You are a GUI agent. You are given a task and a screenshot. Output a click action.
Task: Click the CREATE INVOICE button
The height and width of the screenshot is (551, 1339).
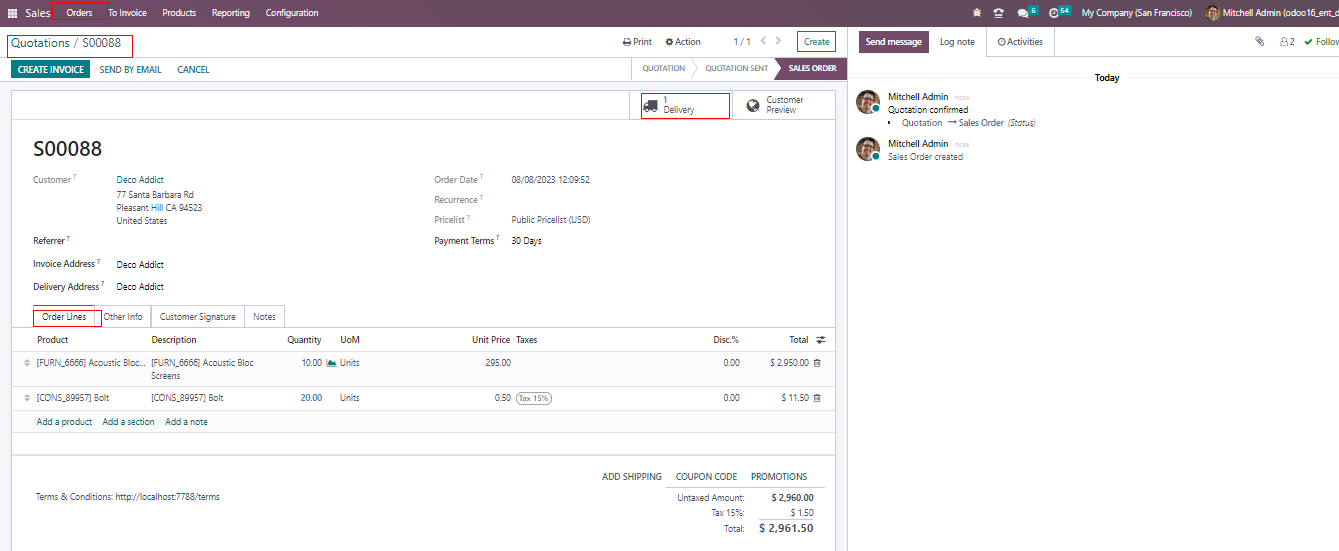point(51,70)
